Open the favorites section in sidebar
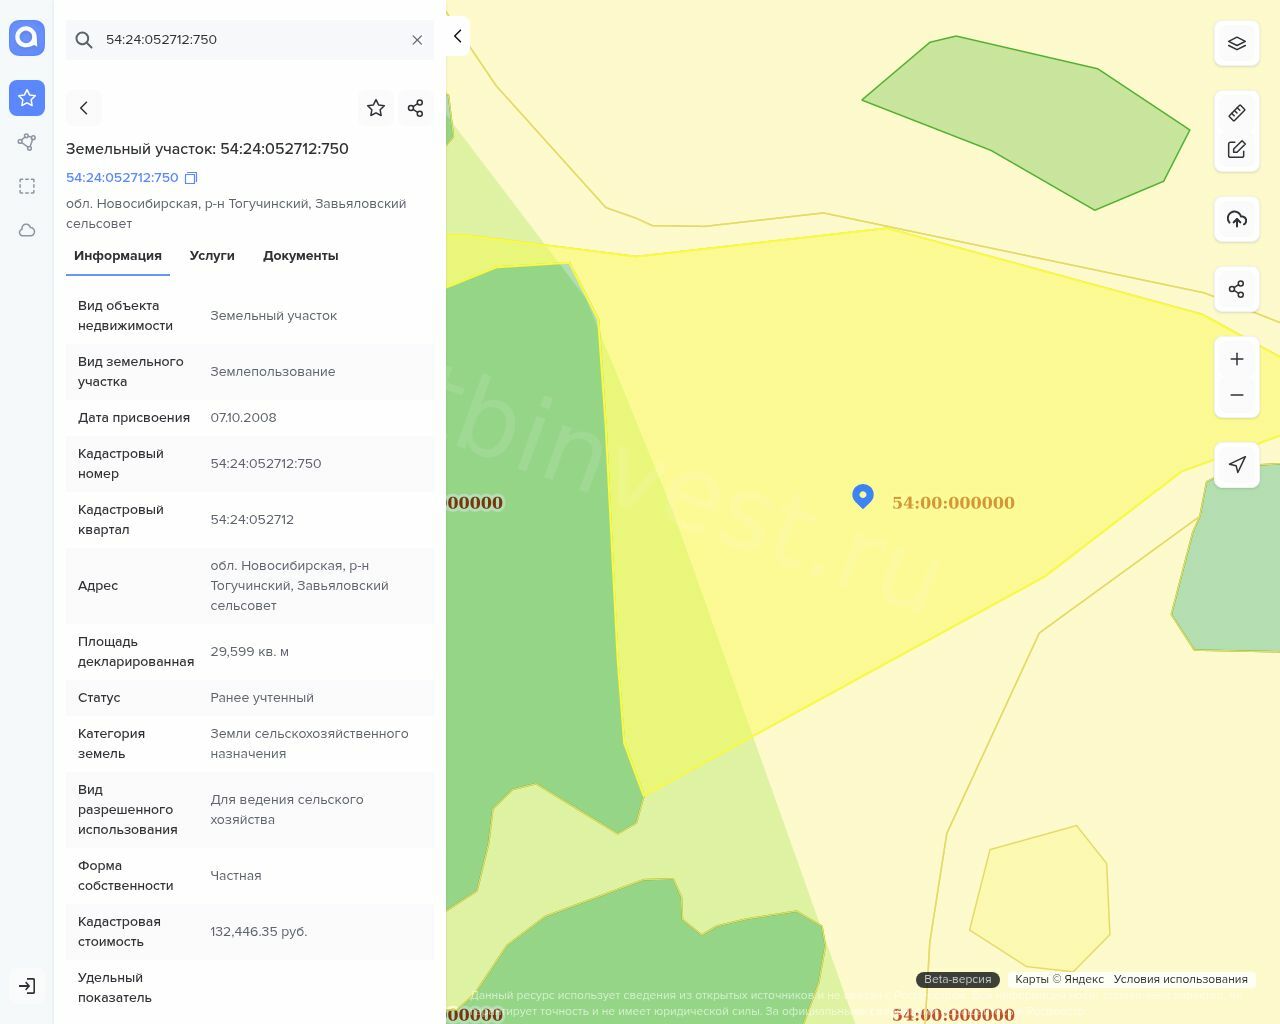This screenshot has height=1024, width=1280. pos(27,98)
